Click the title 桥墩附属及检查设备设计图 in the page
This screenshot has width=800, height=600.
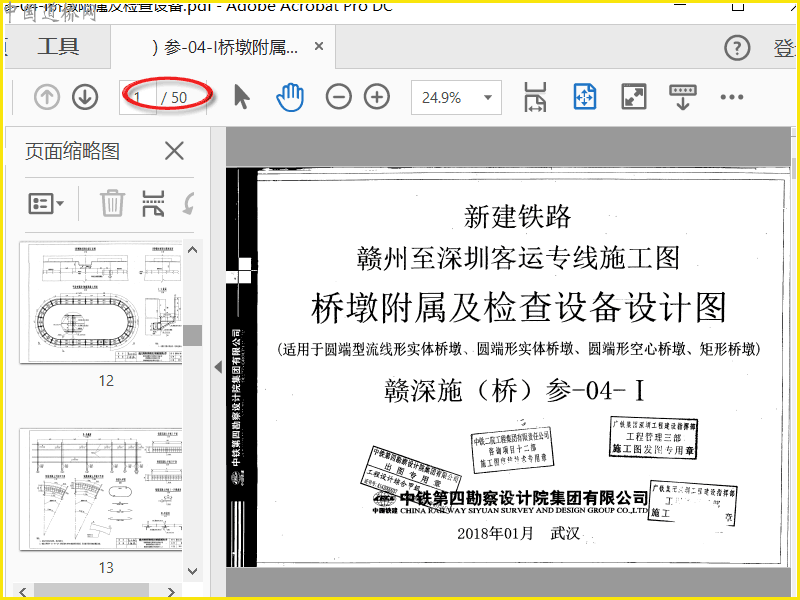[519, 308]
